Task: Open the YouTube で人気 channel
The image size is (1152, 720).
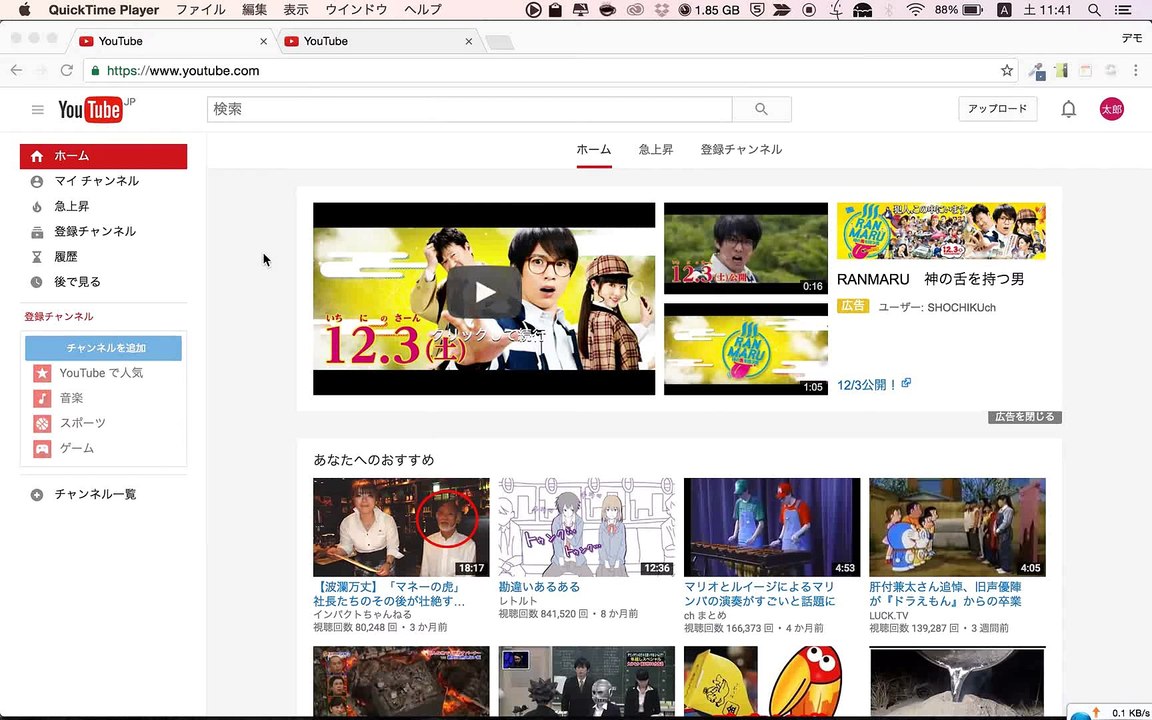Action: (x=103, y=373)
